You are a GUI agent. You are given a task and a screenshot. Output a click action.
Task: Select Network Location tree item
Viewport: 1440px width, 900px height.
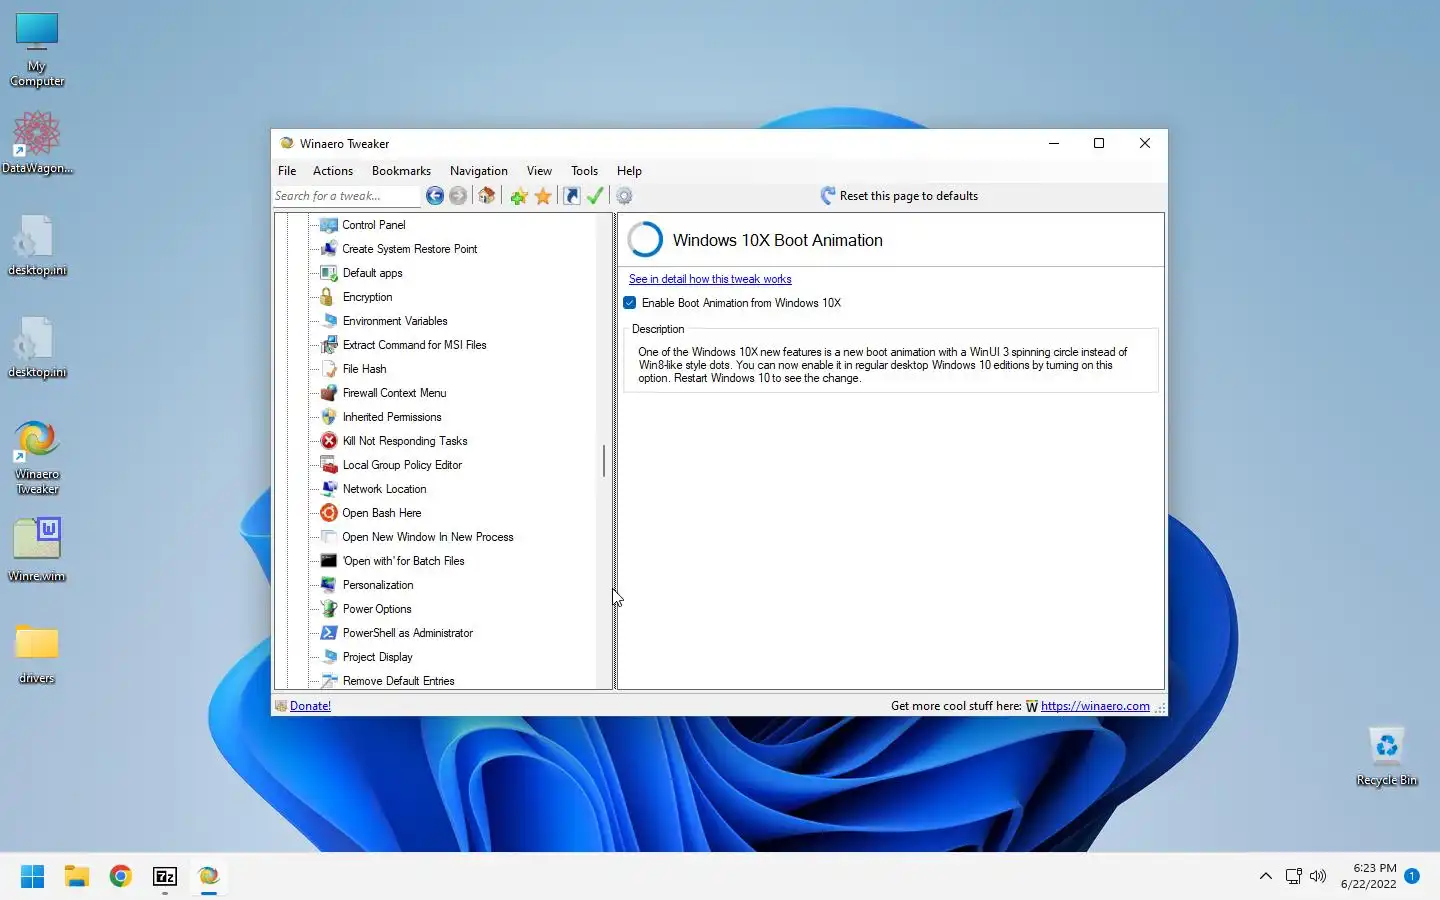coord(384,489)
